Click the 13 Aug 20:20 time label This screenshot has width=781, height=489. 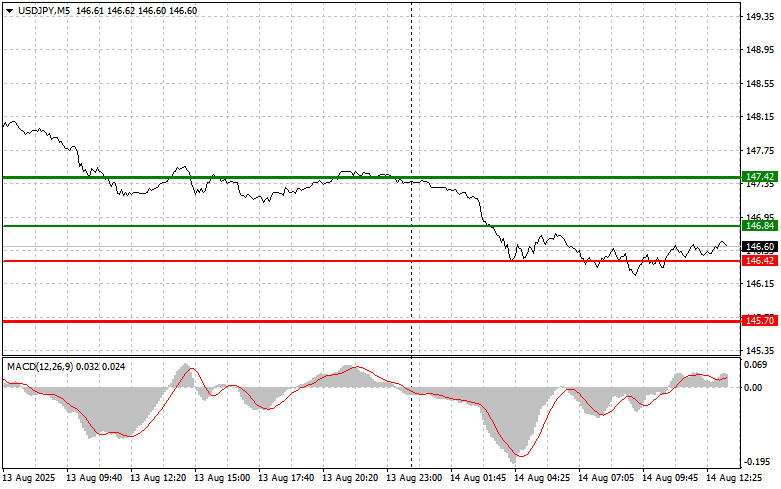[x=350, y=478]
